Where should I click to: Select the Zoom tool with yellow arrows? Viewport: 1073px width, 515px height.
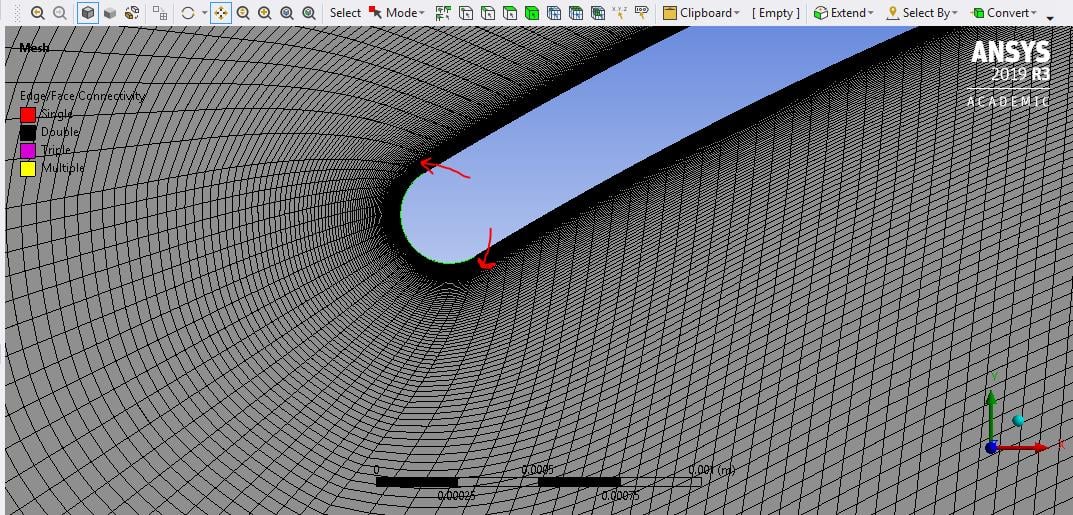click(x=243, y=12)
